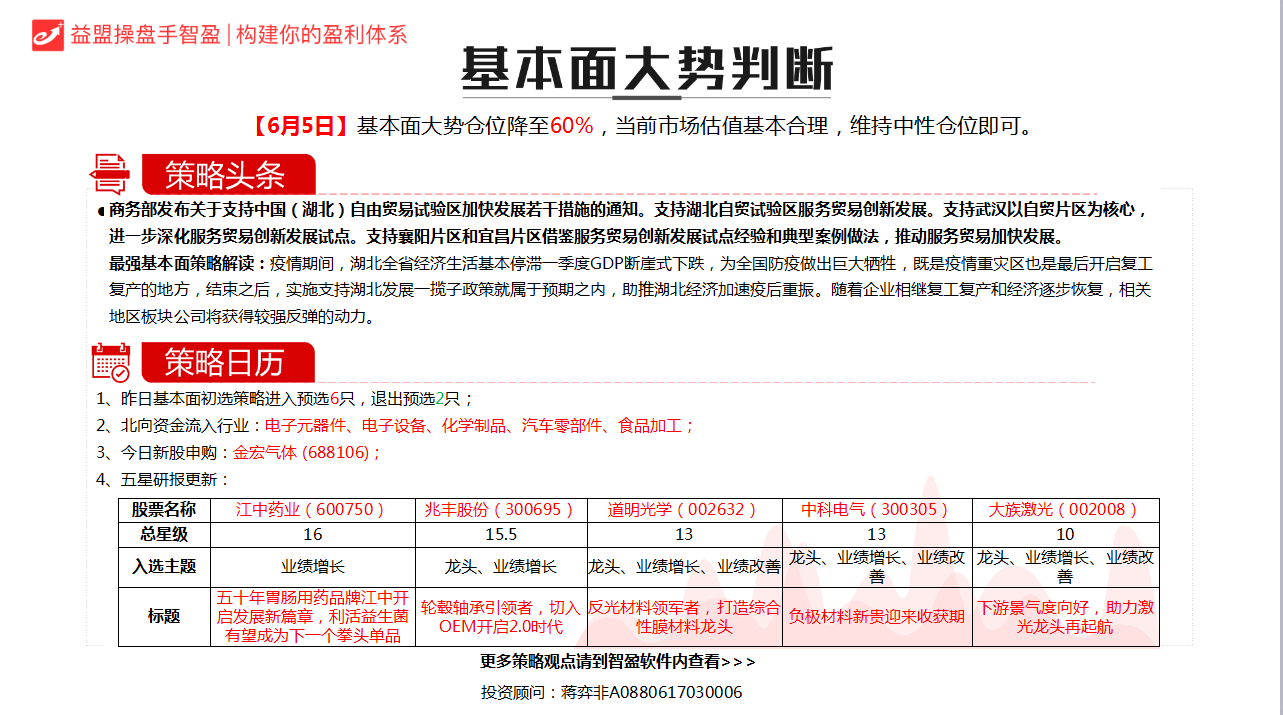
Task: Click the 反光材料领军者 report title
Action: click(684, 617)
